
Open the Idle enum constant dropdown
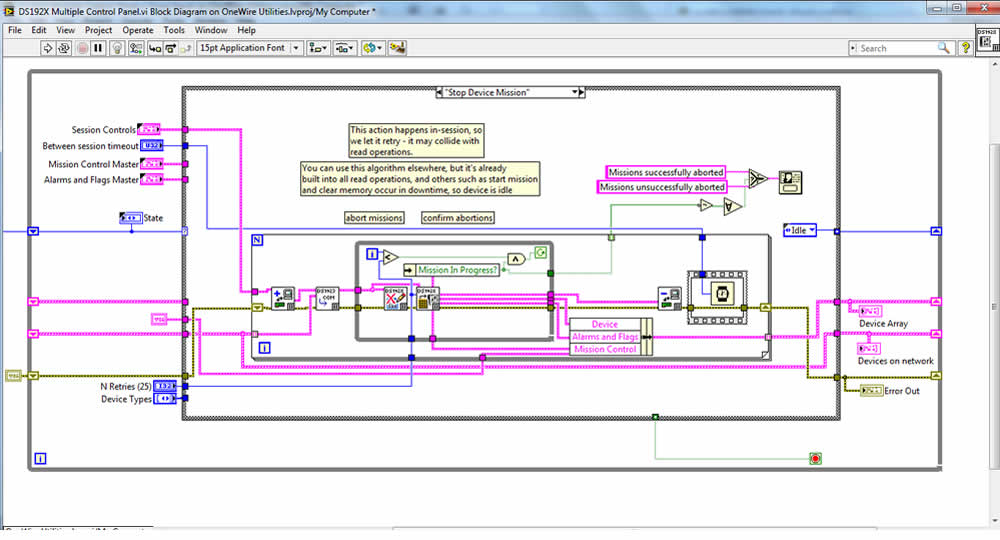800,230
